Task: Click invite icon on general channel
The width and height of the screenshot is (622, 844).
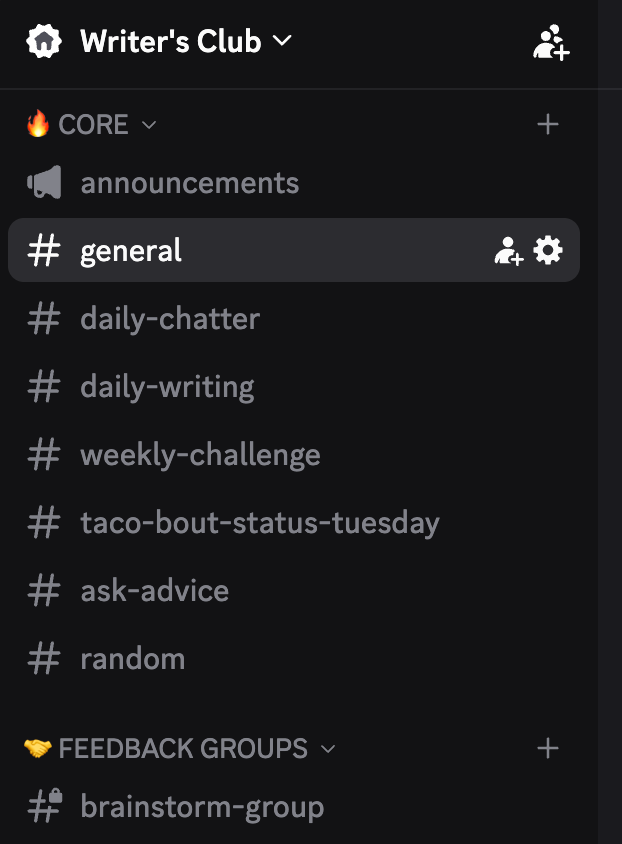Action: (x=508, y=251)
